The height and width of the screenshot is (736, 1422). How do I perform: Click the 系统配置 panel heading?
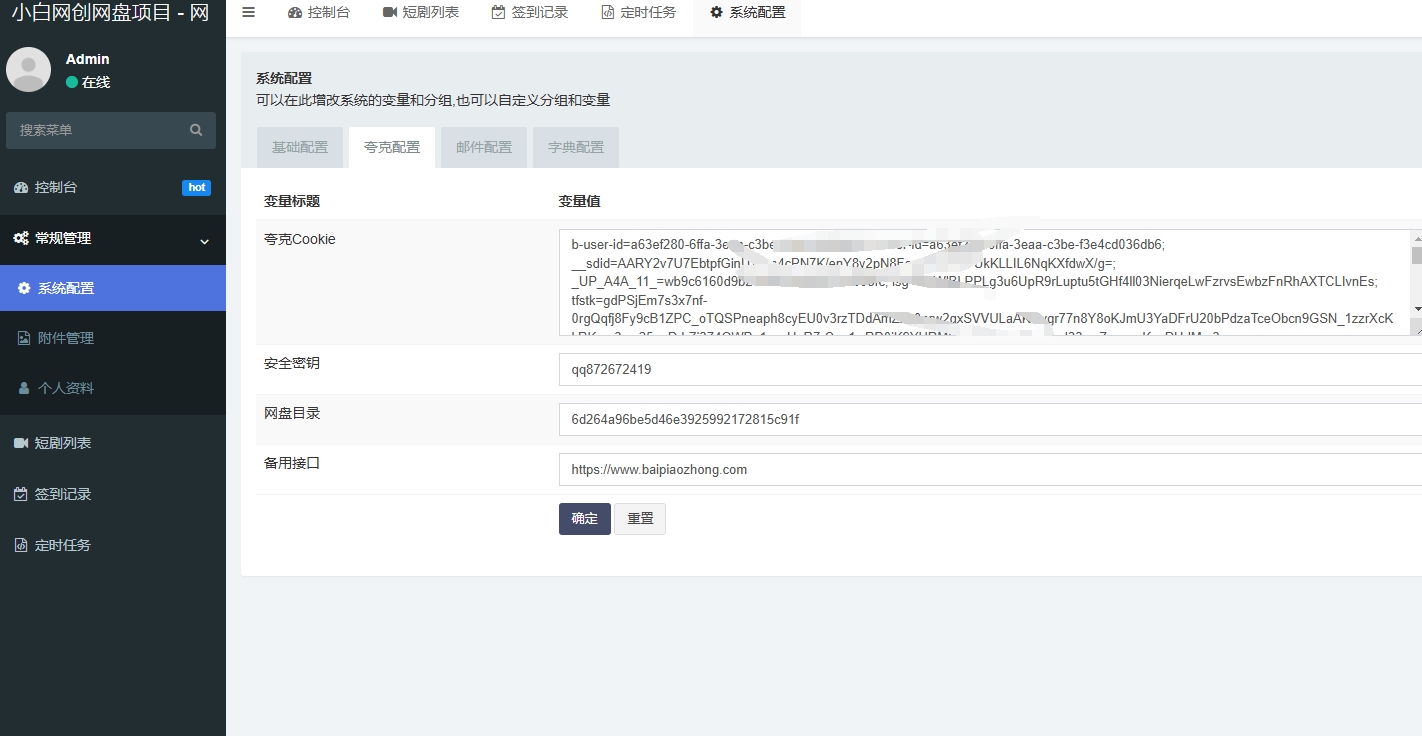click(x=284, y=78)
